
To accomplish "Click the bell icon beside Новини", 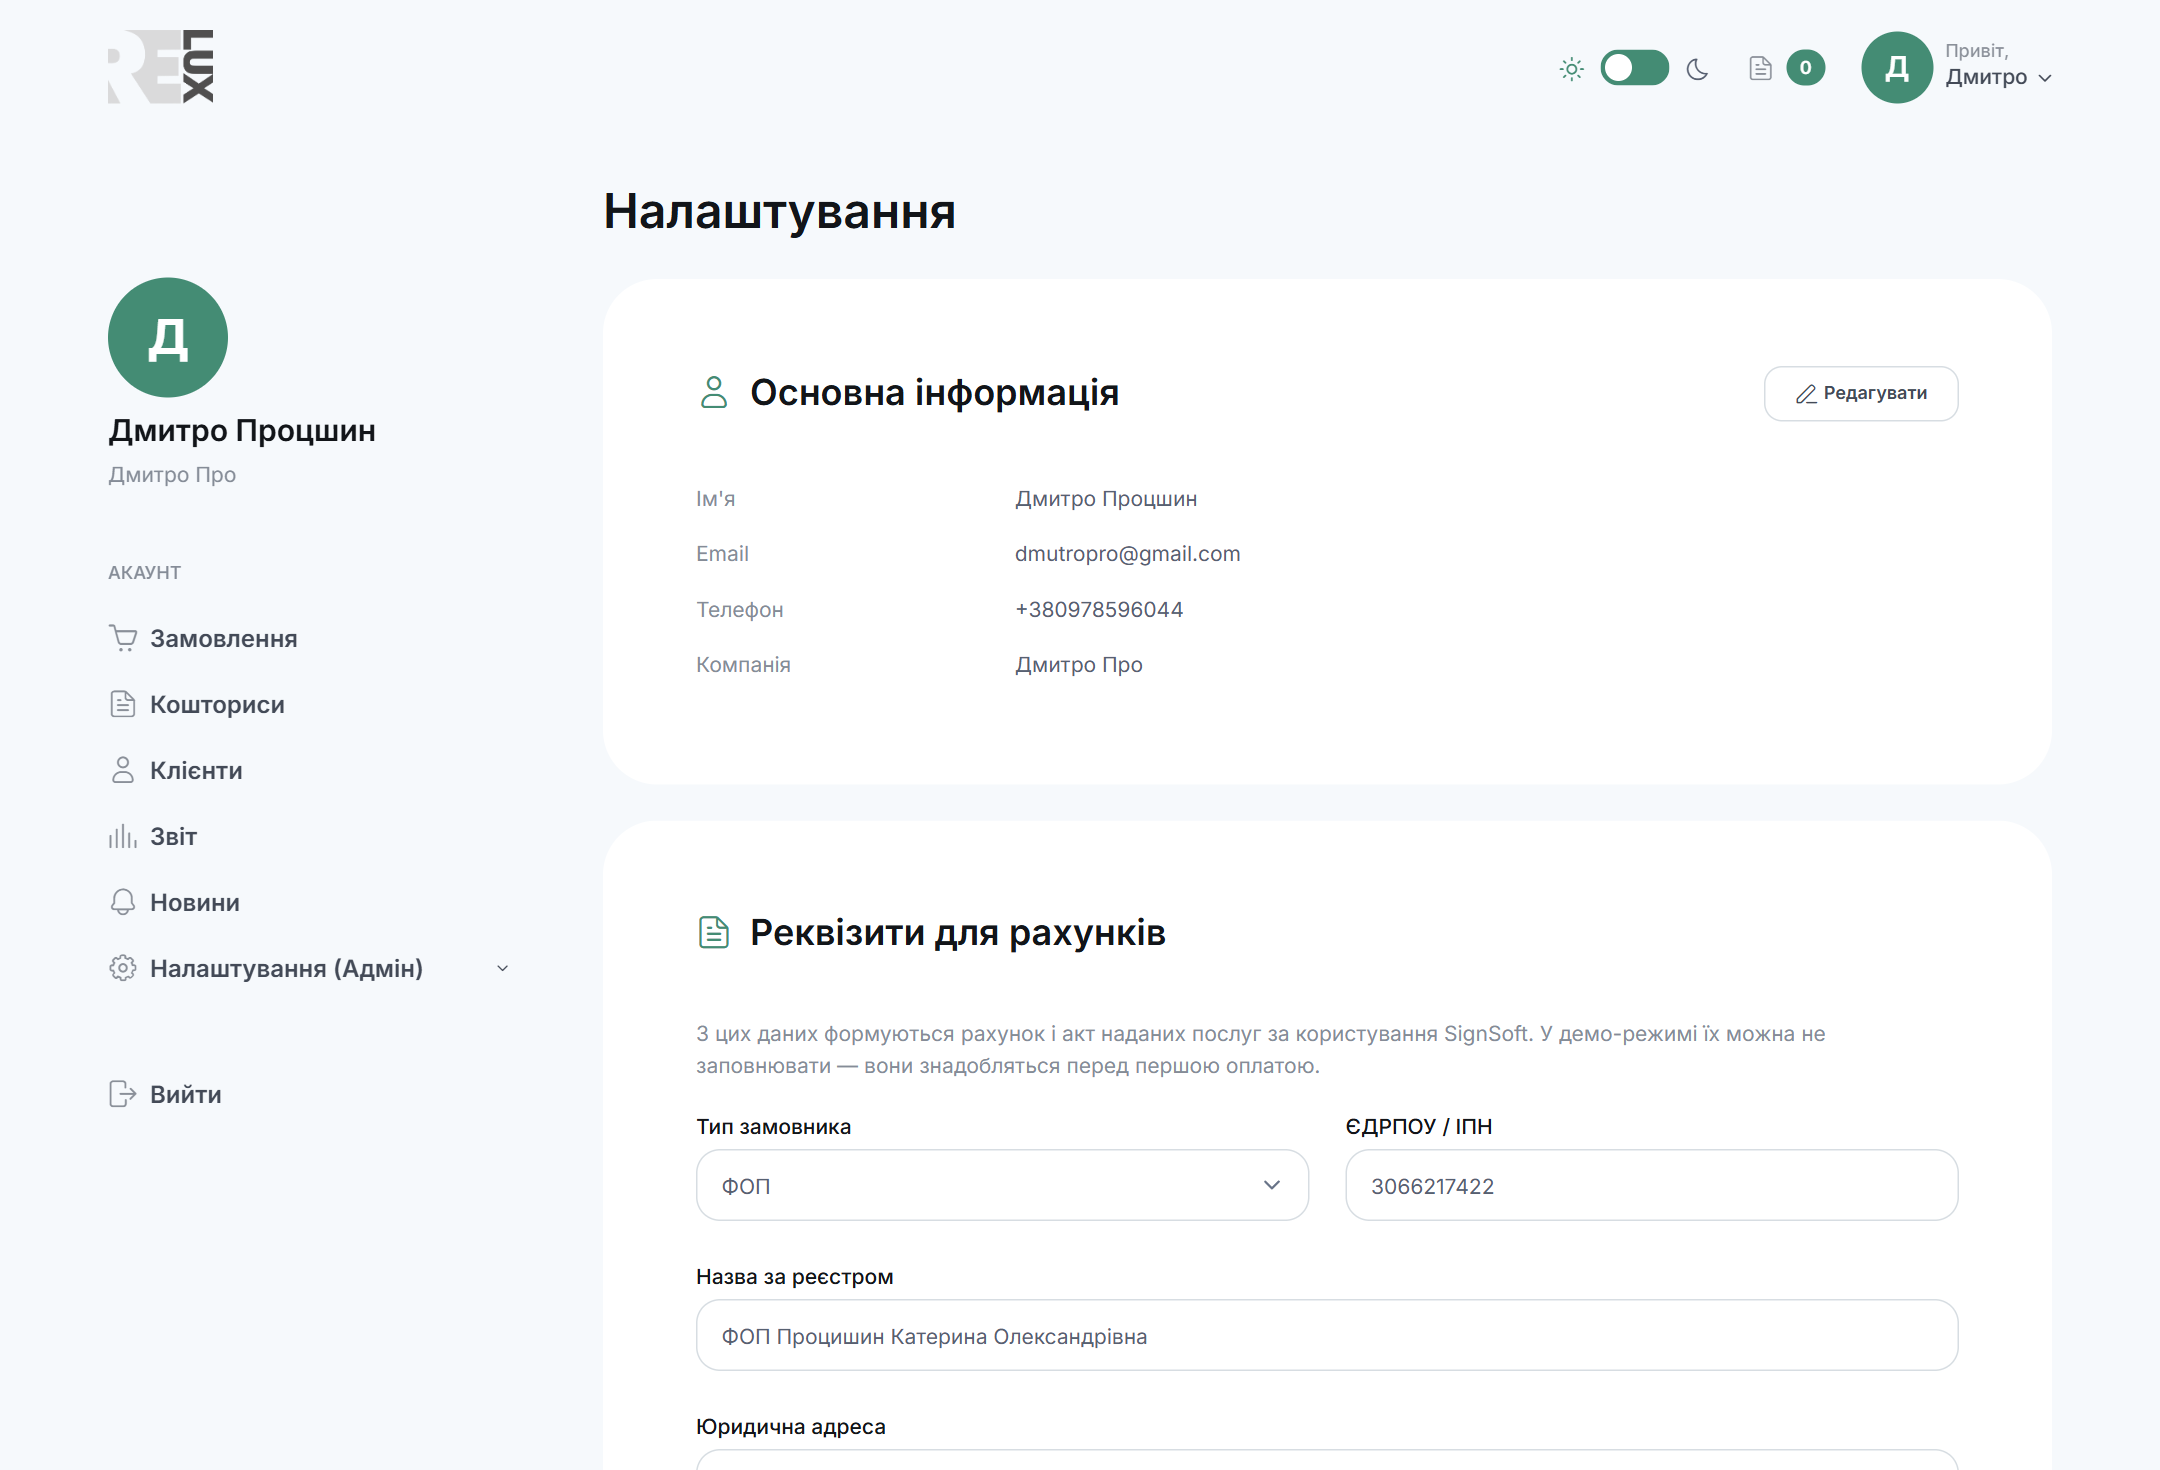I will tap(122, 902).
